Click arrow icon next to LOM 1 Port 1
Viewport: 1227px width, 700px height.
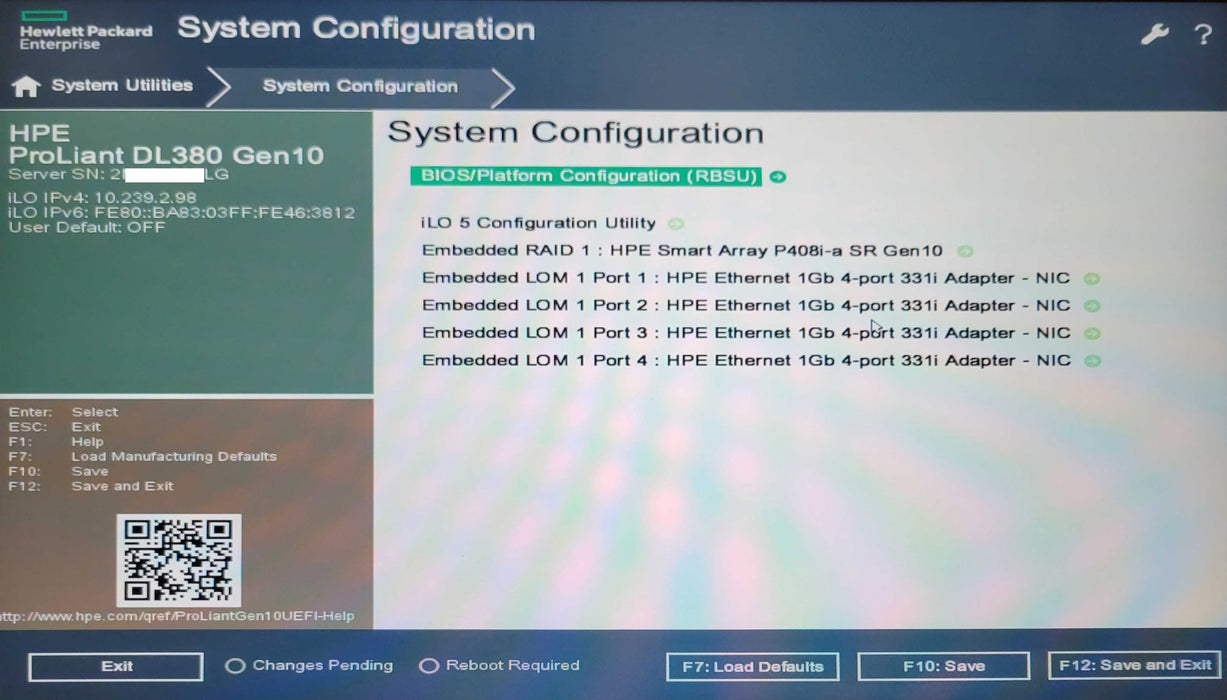pyautogui.click(x=1092, y=279)
